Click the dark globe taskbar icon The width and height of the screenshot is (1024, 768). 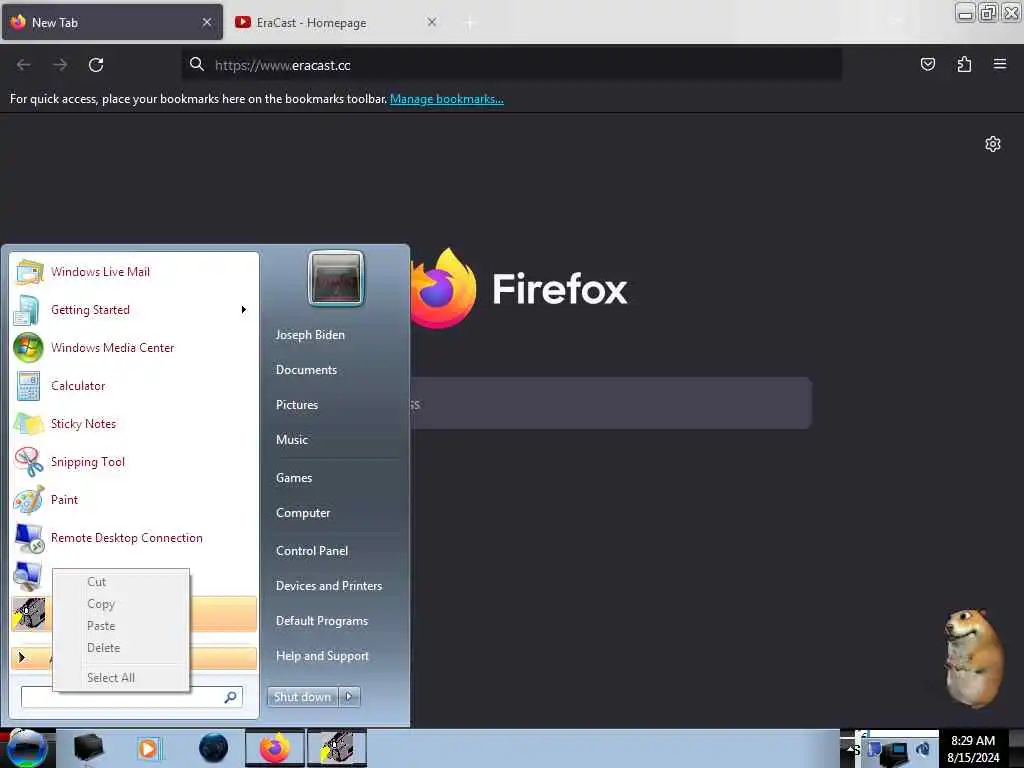pos(214,748)
